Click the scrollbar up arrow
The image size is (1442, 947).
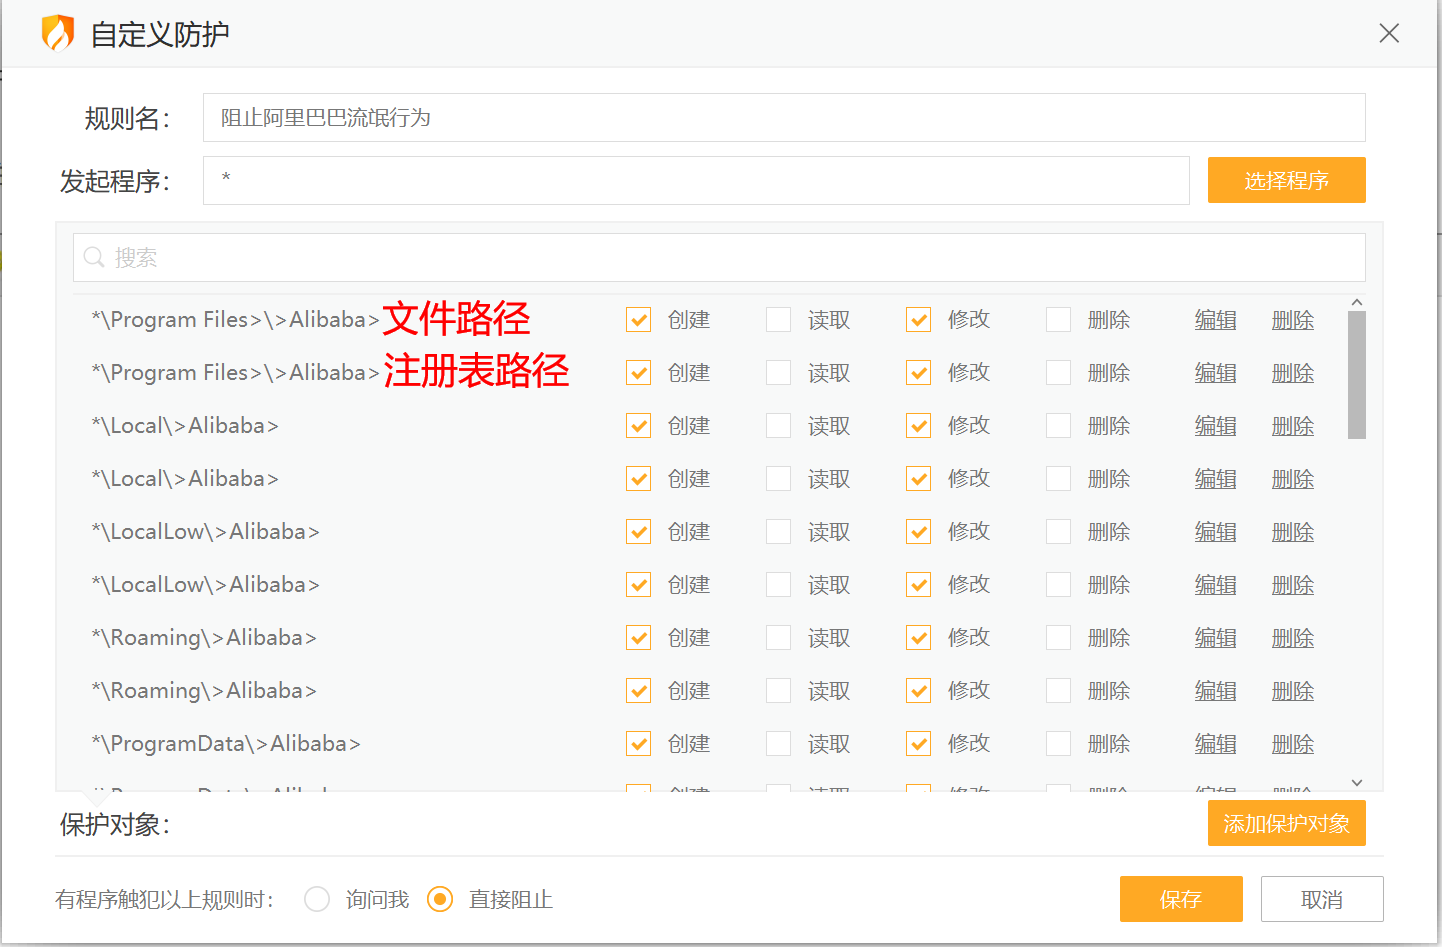1356,301
